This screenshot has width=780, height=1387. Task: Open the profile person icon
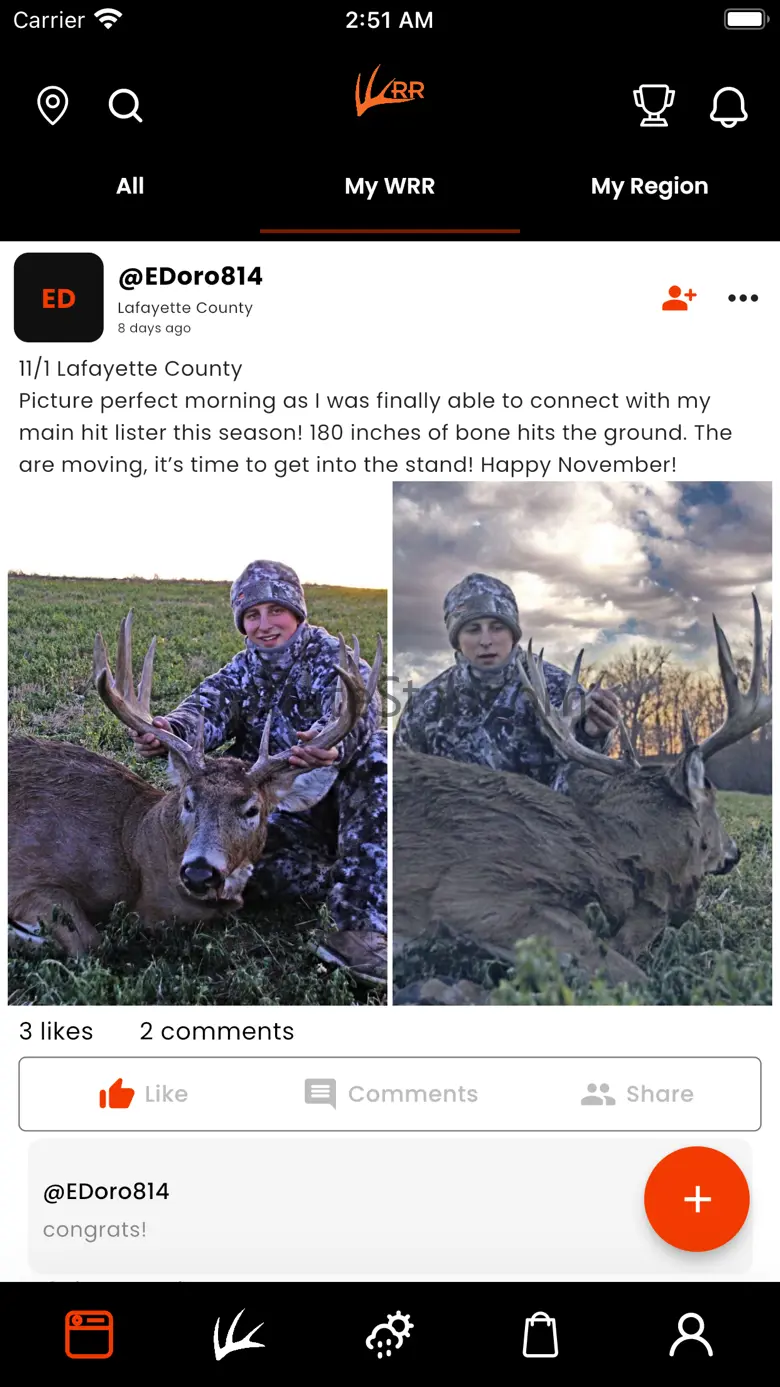point(691,1336)
